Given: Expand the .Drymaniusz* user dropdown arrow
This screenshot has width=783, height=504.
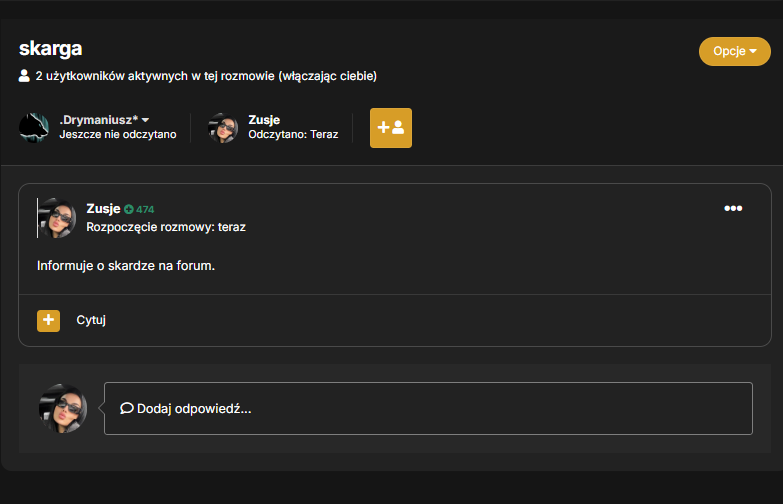Looking at the screenshot, I should 145,120.
